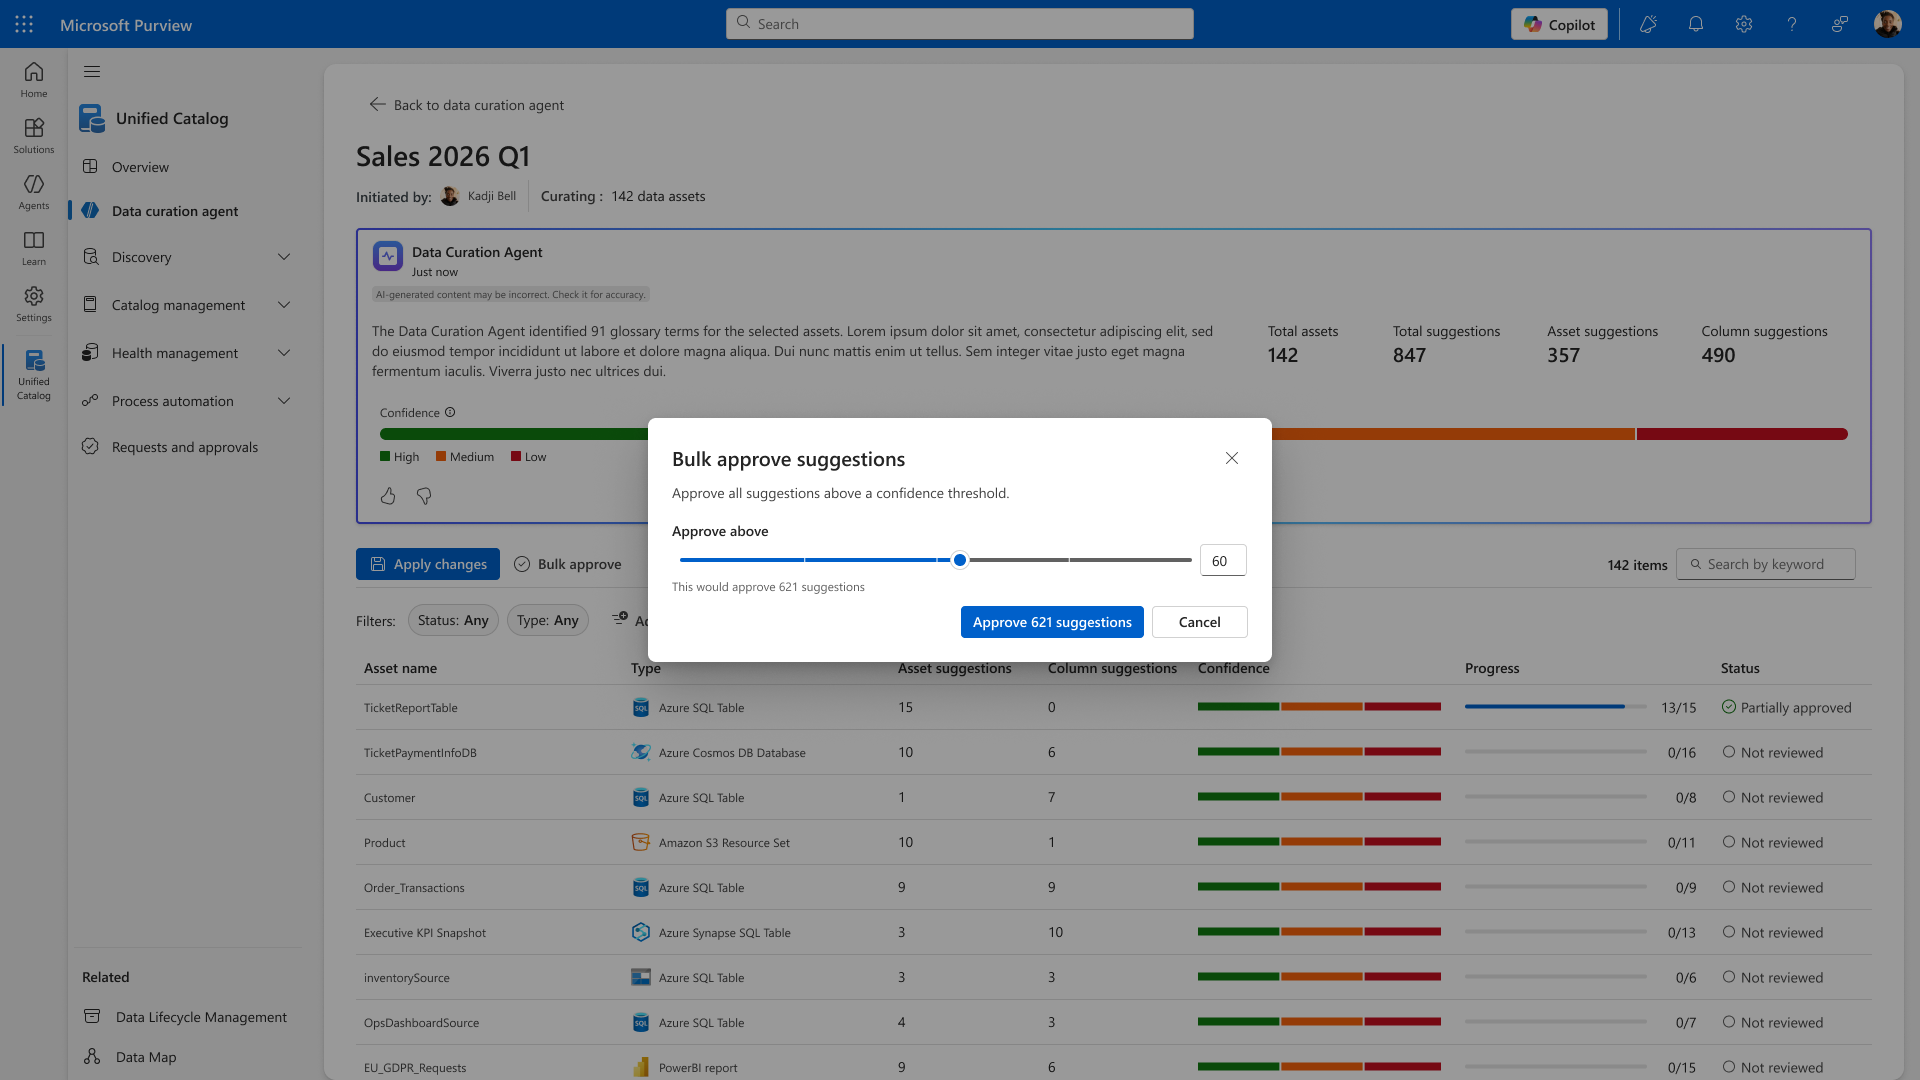
Task: Sort by Asset name column header
Action: pos(400,668)
